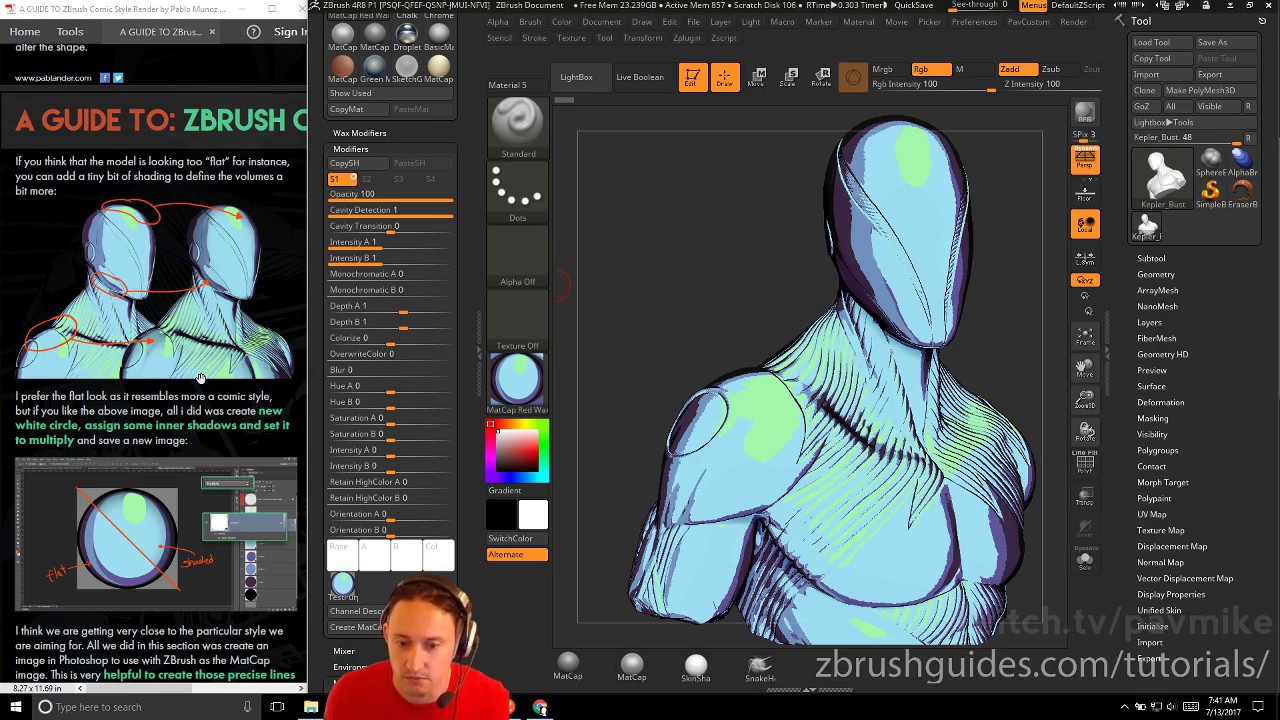
Task: Click the Live Boolean button
Action: tap(640, 77)
